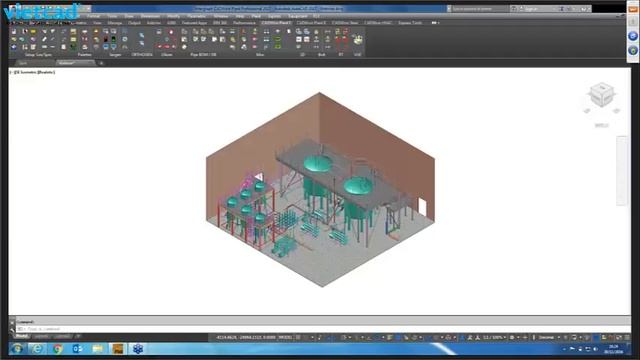Open the orange app icon on taskbar

(118, 349)
